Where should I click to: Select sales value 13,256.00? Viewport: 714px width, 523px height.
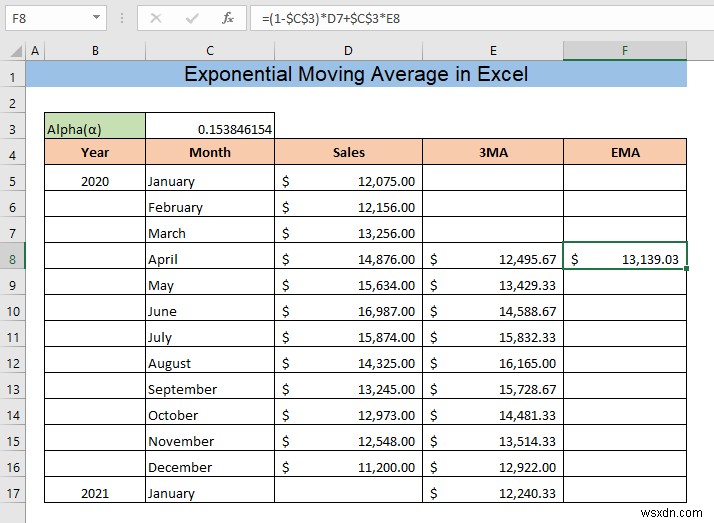coord(349,229)
